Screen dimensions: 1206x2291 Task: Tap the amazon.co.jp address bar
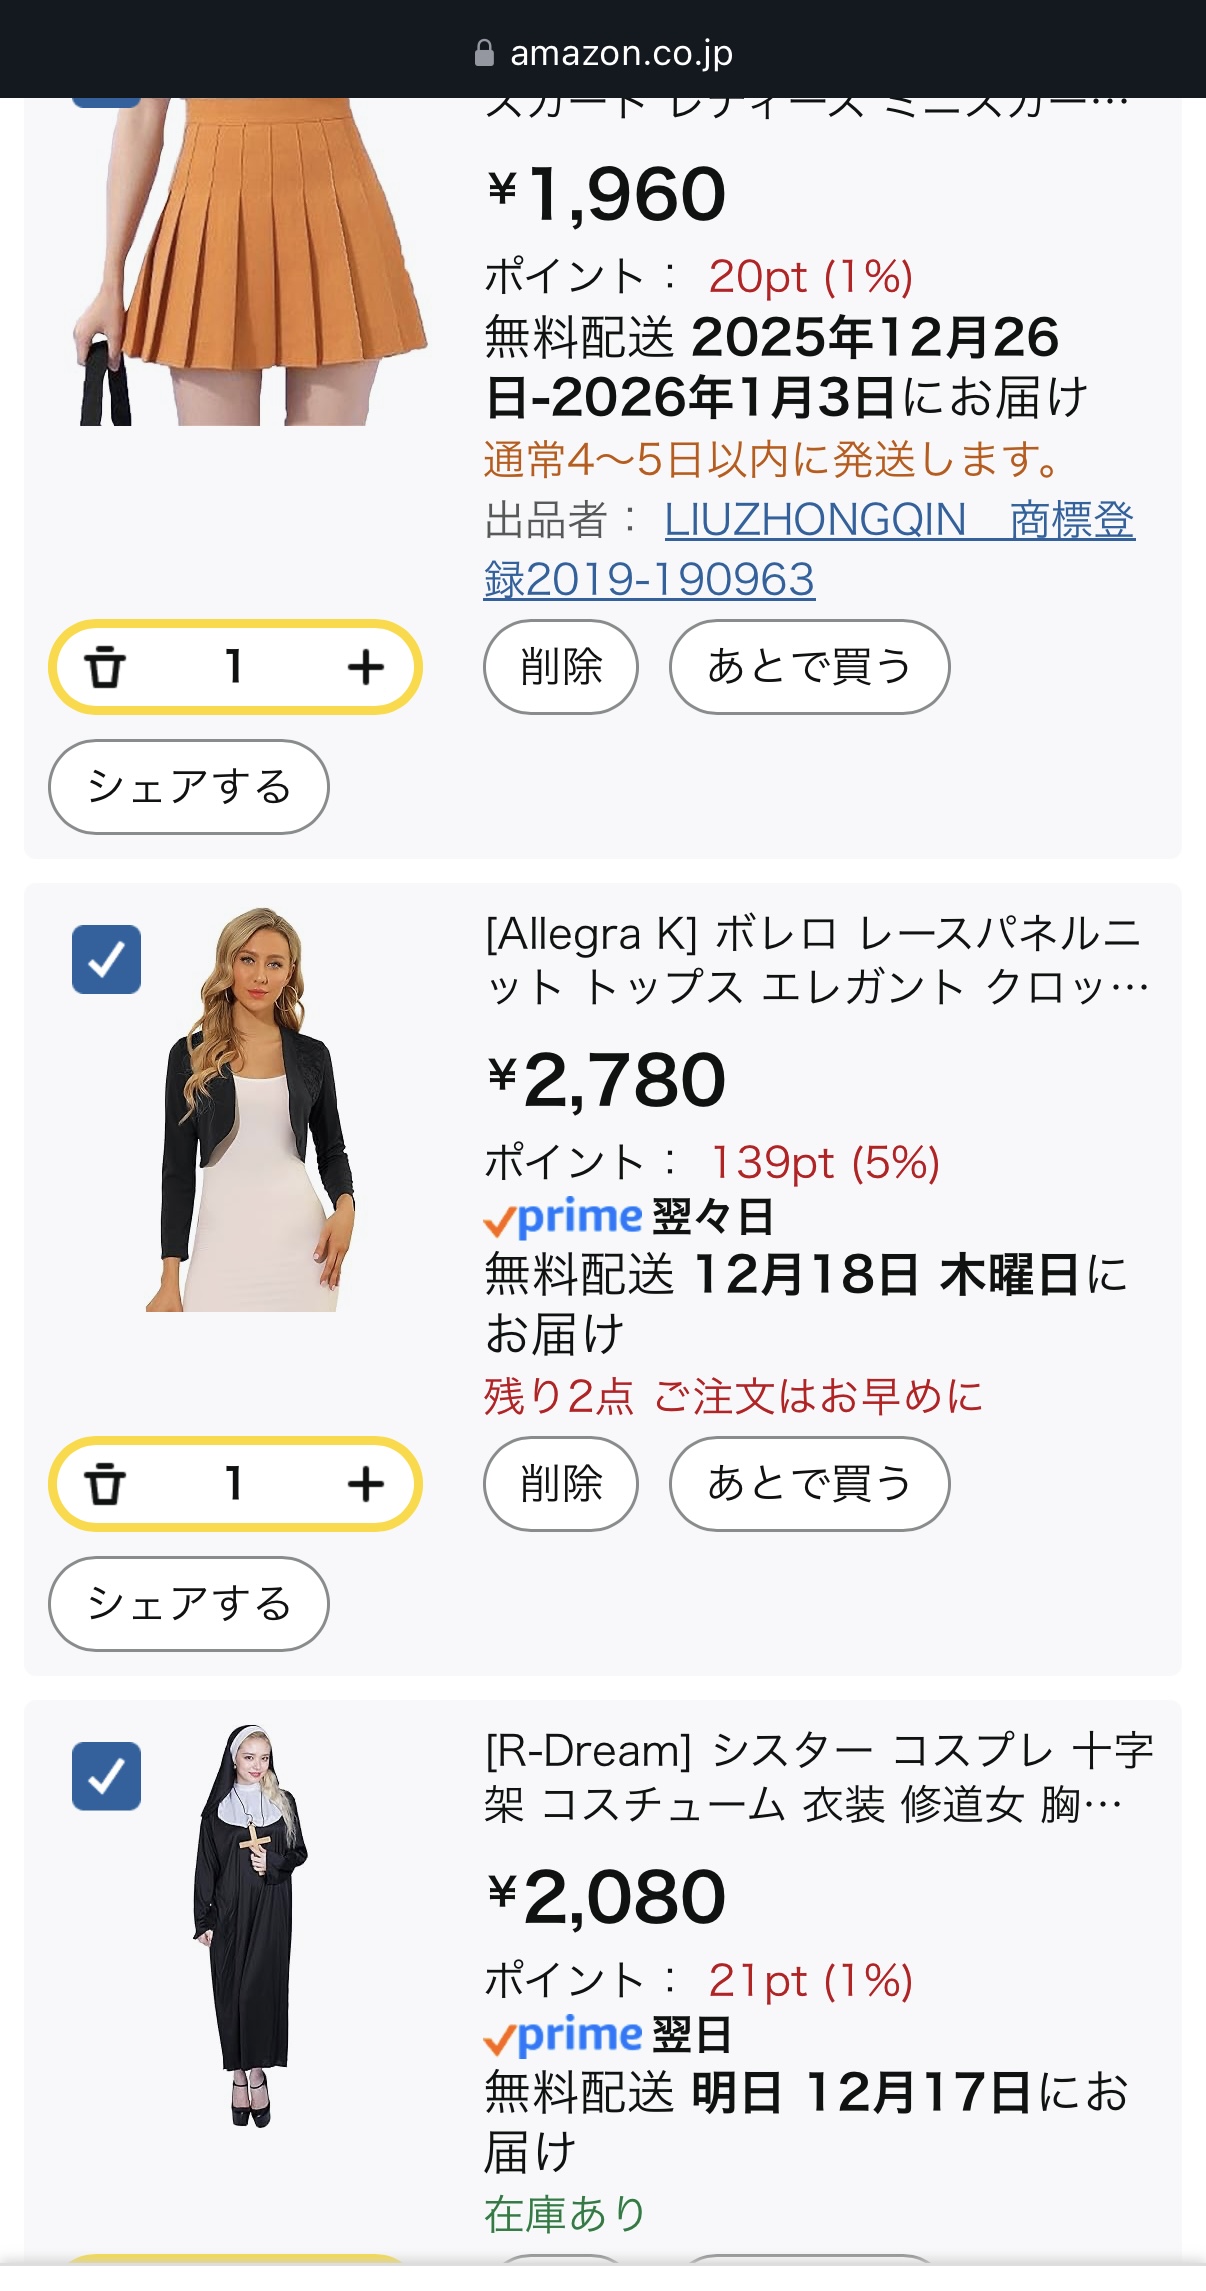pos(620,53)
